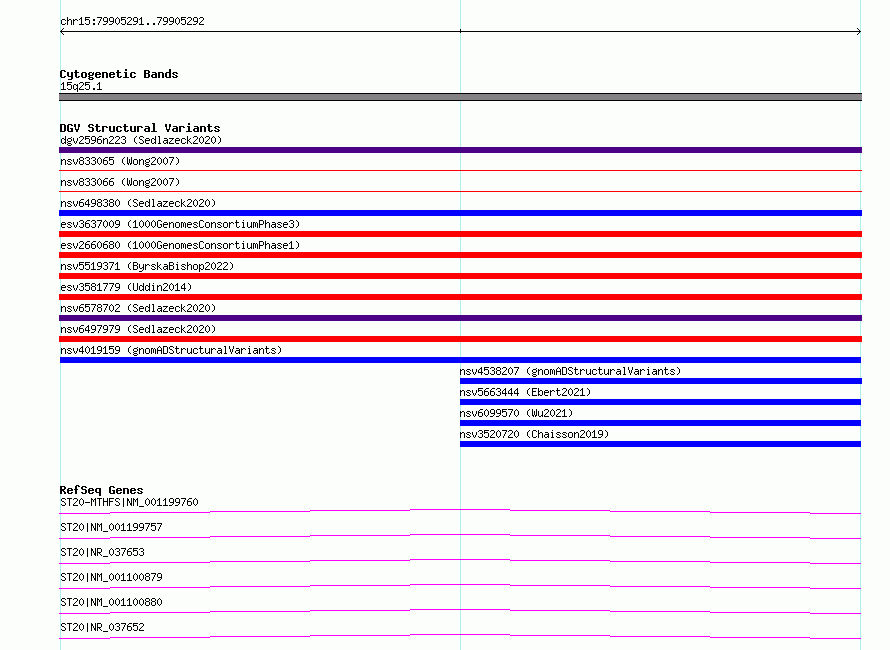The width and height of the screenshot is (890, 650).
Task: Click the red bar under nsv5519371
Action: point(460,276)
